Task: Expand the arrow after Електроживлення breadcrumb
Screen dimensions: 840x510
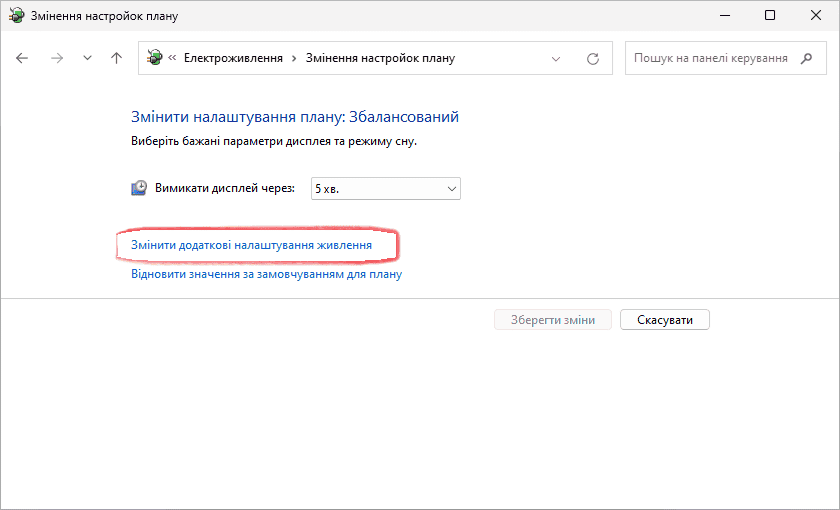Action: point(294,58)
